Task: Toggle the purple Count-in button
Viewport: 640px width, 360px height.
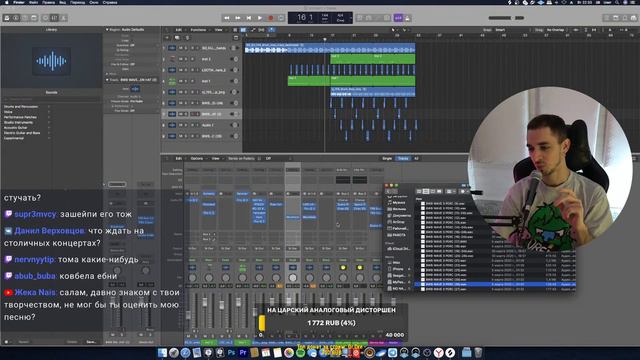Action: pyautogui.click(x=398, y=18)
